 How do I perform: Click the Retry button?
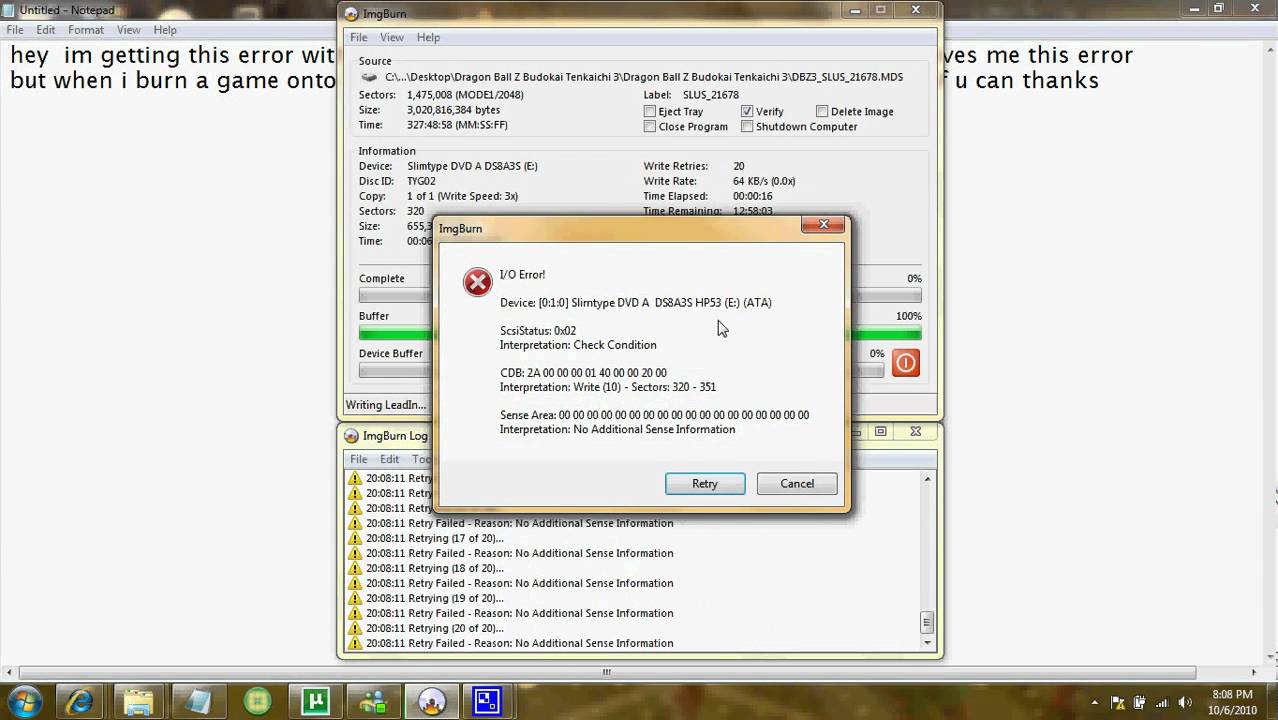(x=705, y=484)
